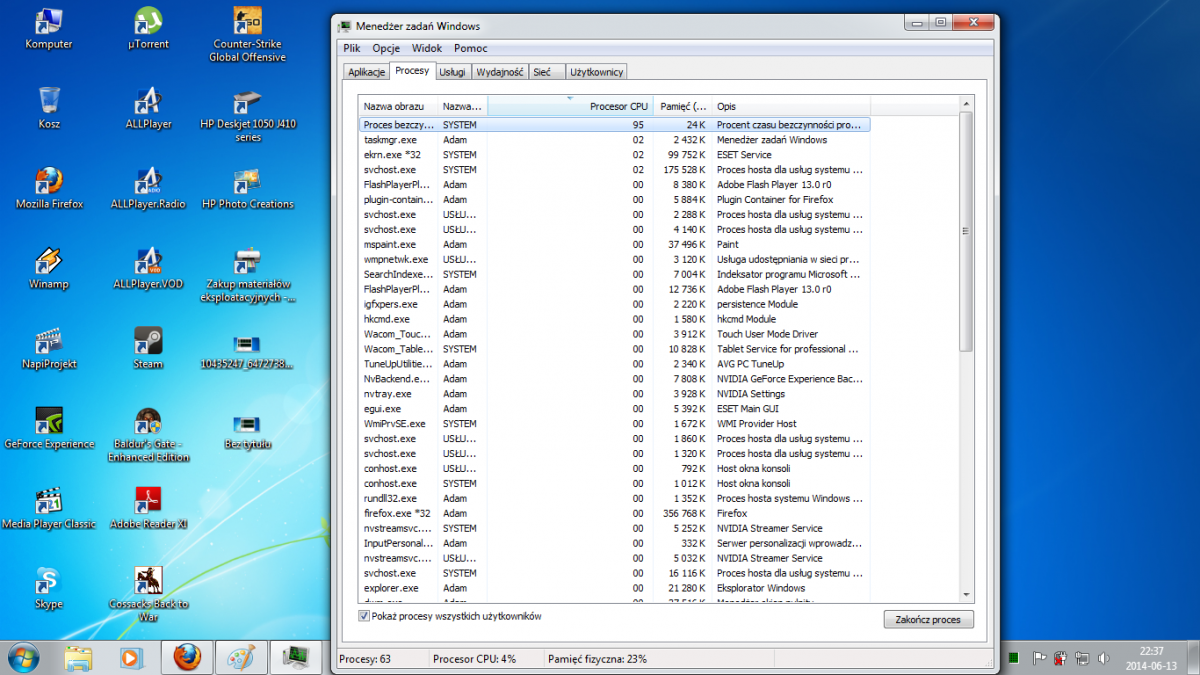
Task: Select the NapiProjekt desktop icon
Action: click(x=49, y=348)
